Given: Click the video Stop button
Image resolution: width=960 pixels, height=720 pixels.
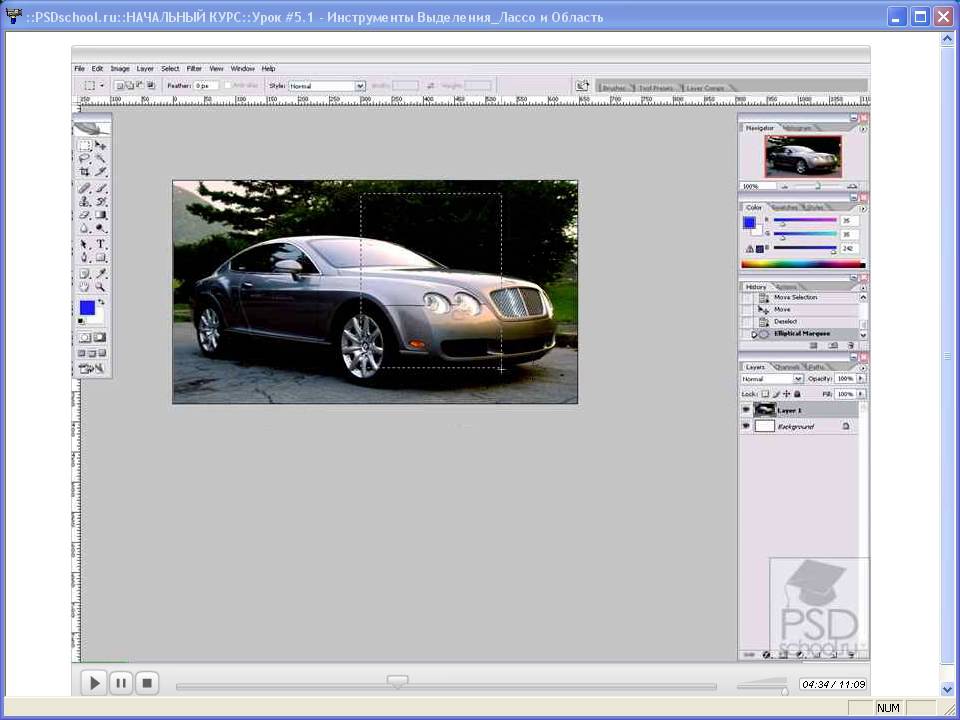Looking at the screenshot, I should tap(147, 683).
